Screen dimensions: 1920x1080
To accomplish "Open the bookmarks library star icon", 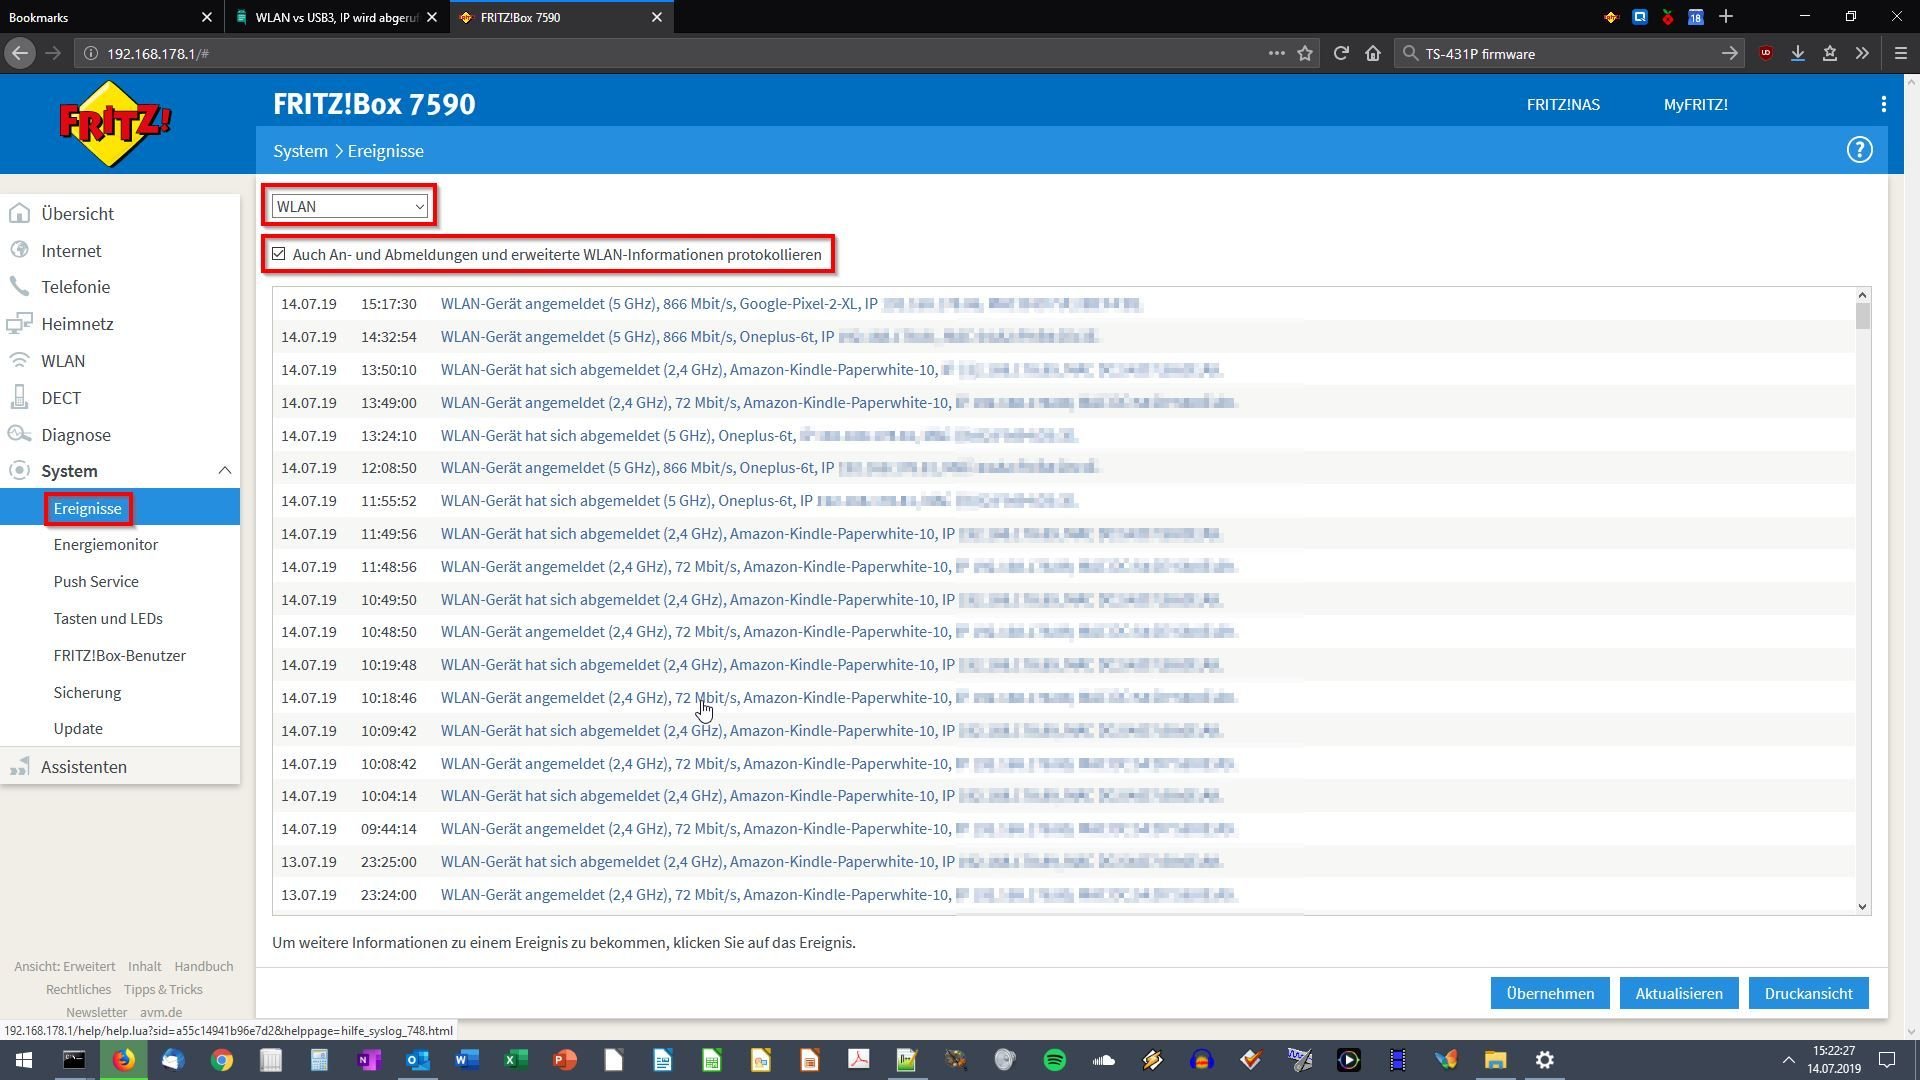I will 1830,54.
